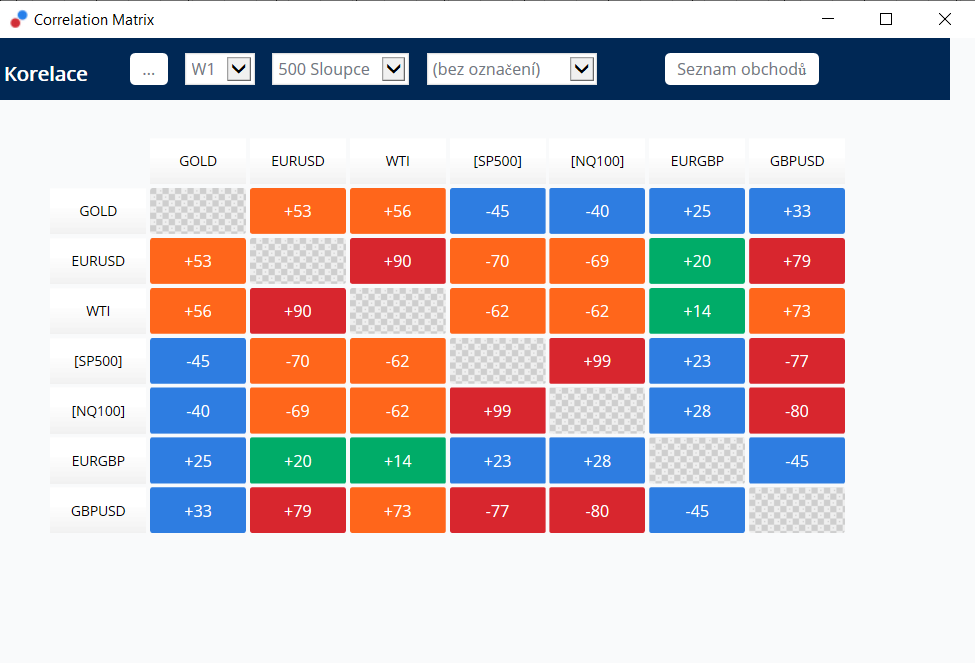Image resolution: width=975 pixels, height=663 pixels.
Task: Minimize the Correlation Matrix window
Action: (x=828, y=19)
